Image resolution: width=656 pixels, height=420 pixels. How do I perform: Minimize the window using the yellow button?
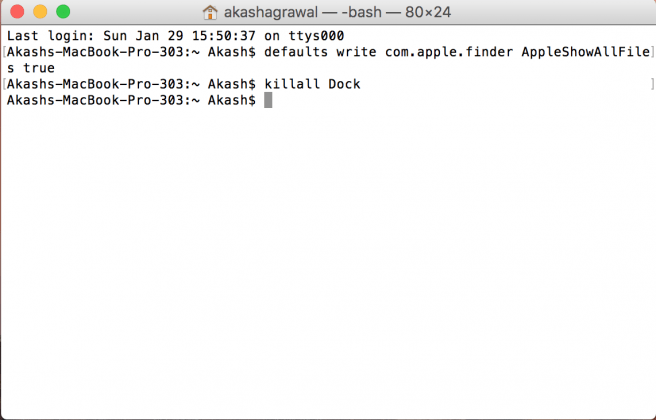click(40, 11)
